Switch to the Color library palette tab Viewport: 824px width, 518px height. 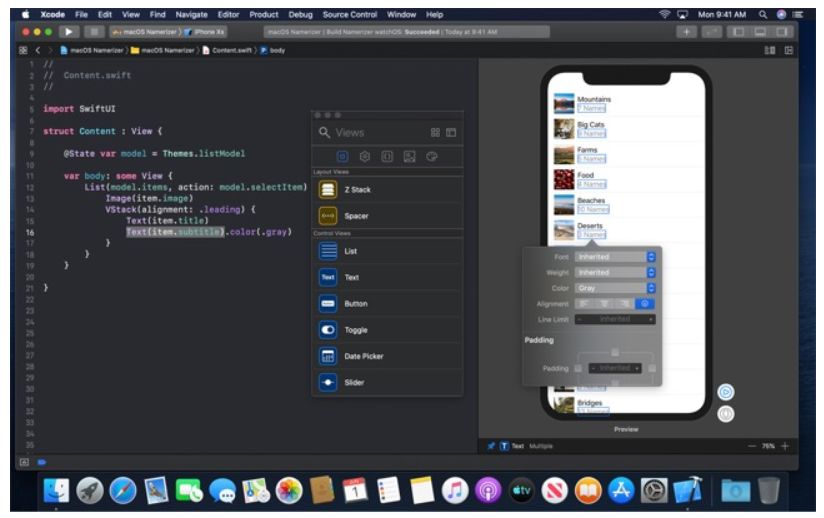(431, 157)
